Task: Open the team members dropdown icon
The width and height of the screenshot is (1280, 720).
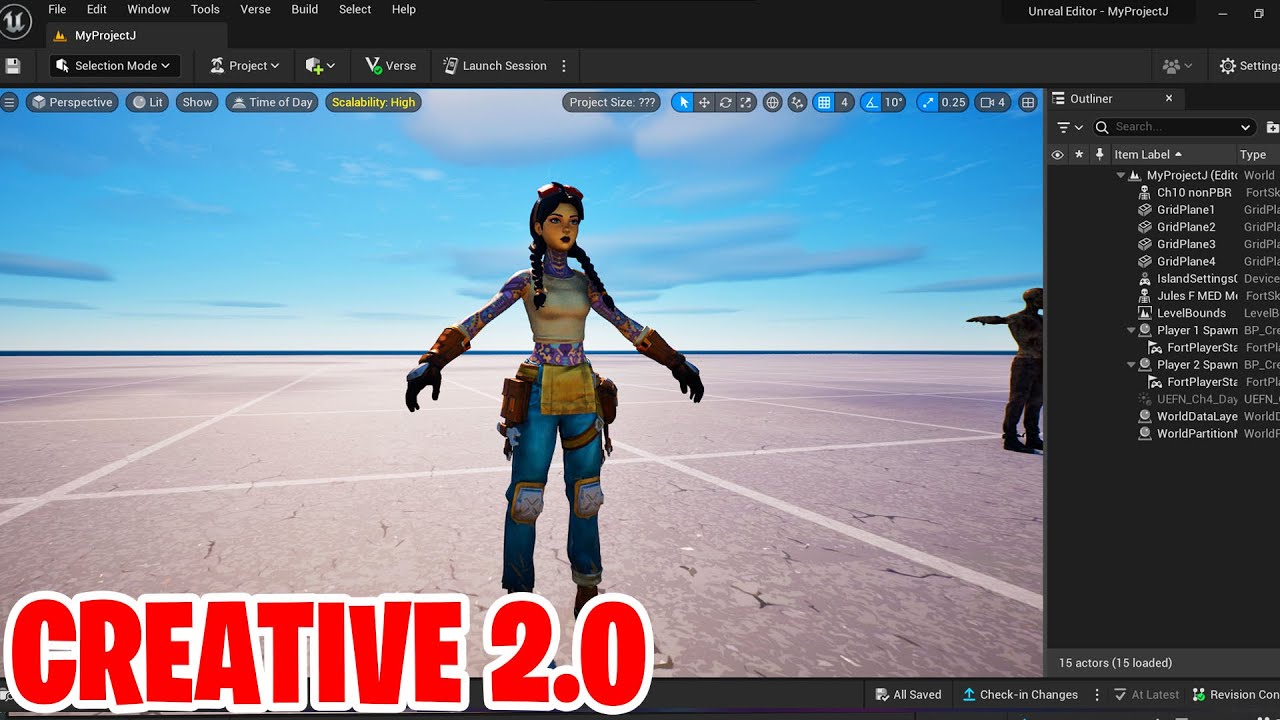Action: [x=1177, y=66]
